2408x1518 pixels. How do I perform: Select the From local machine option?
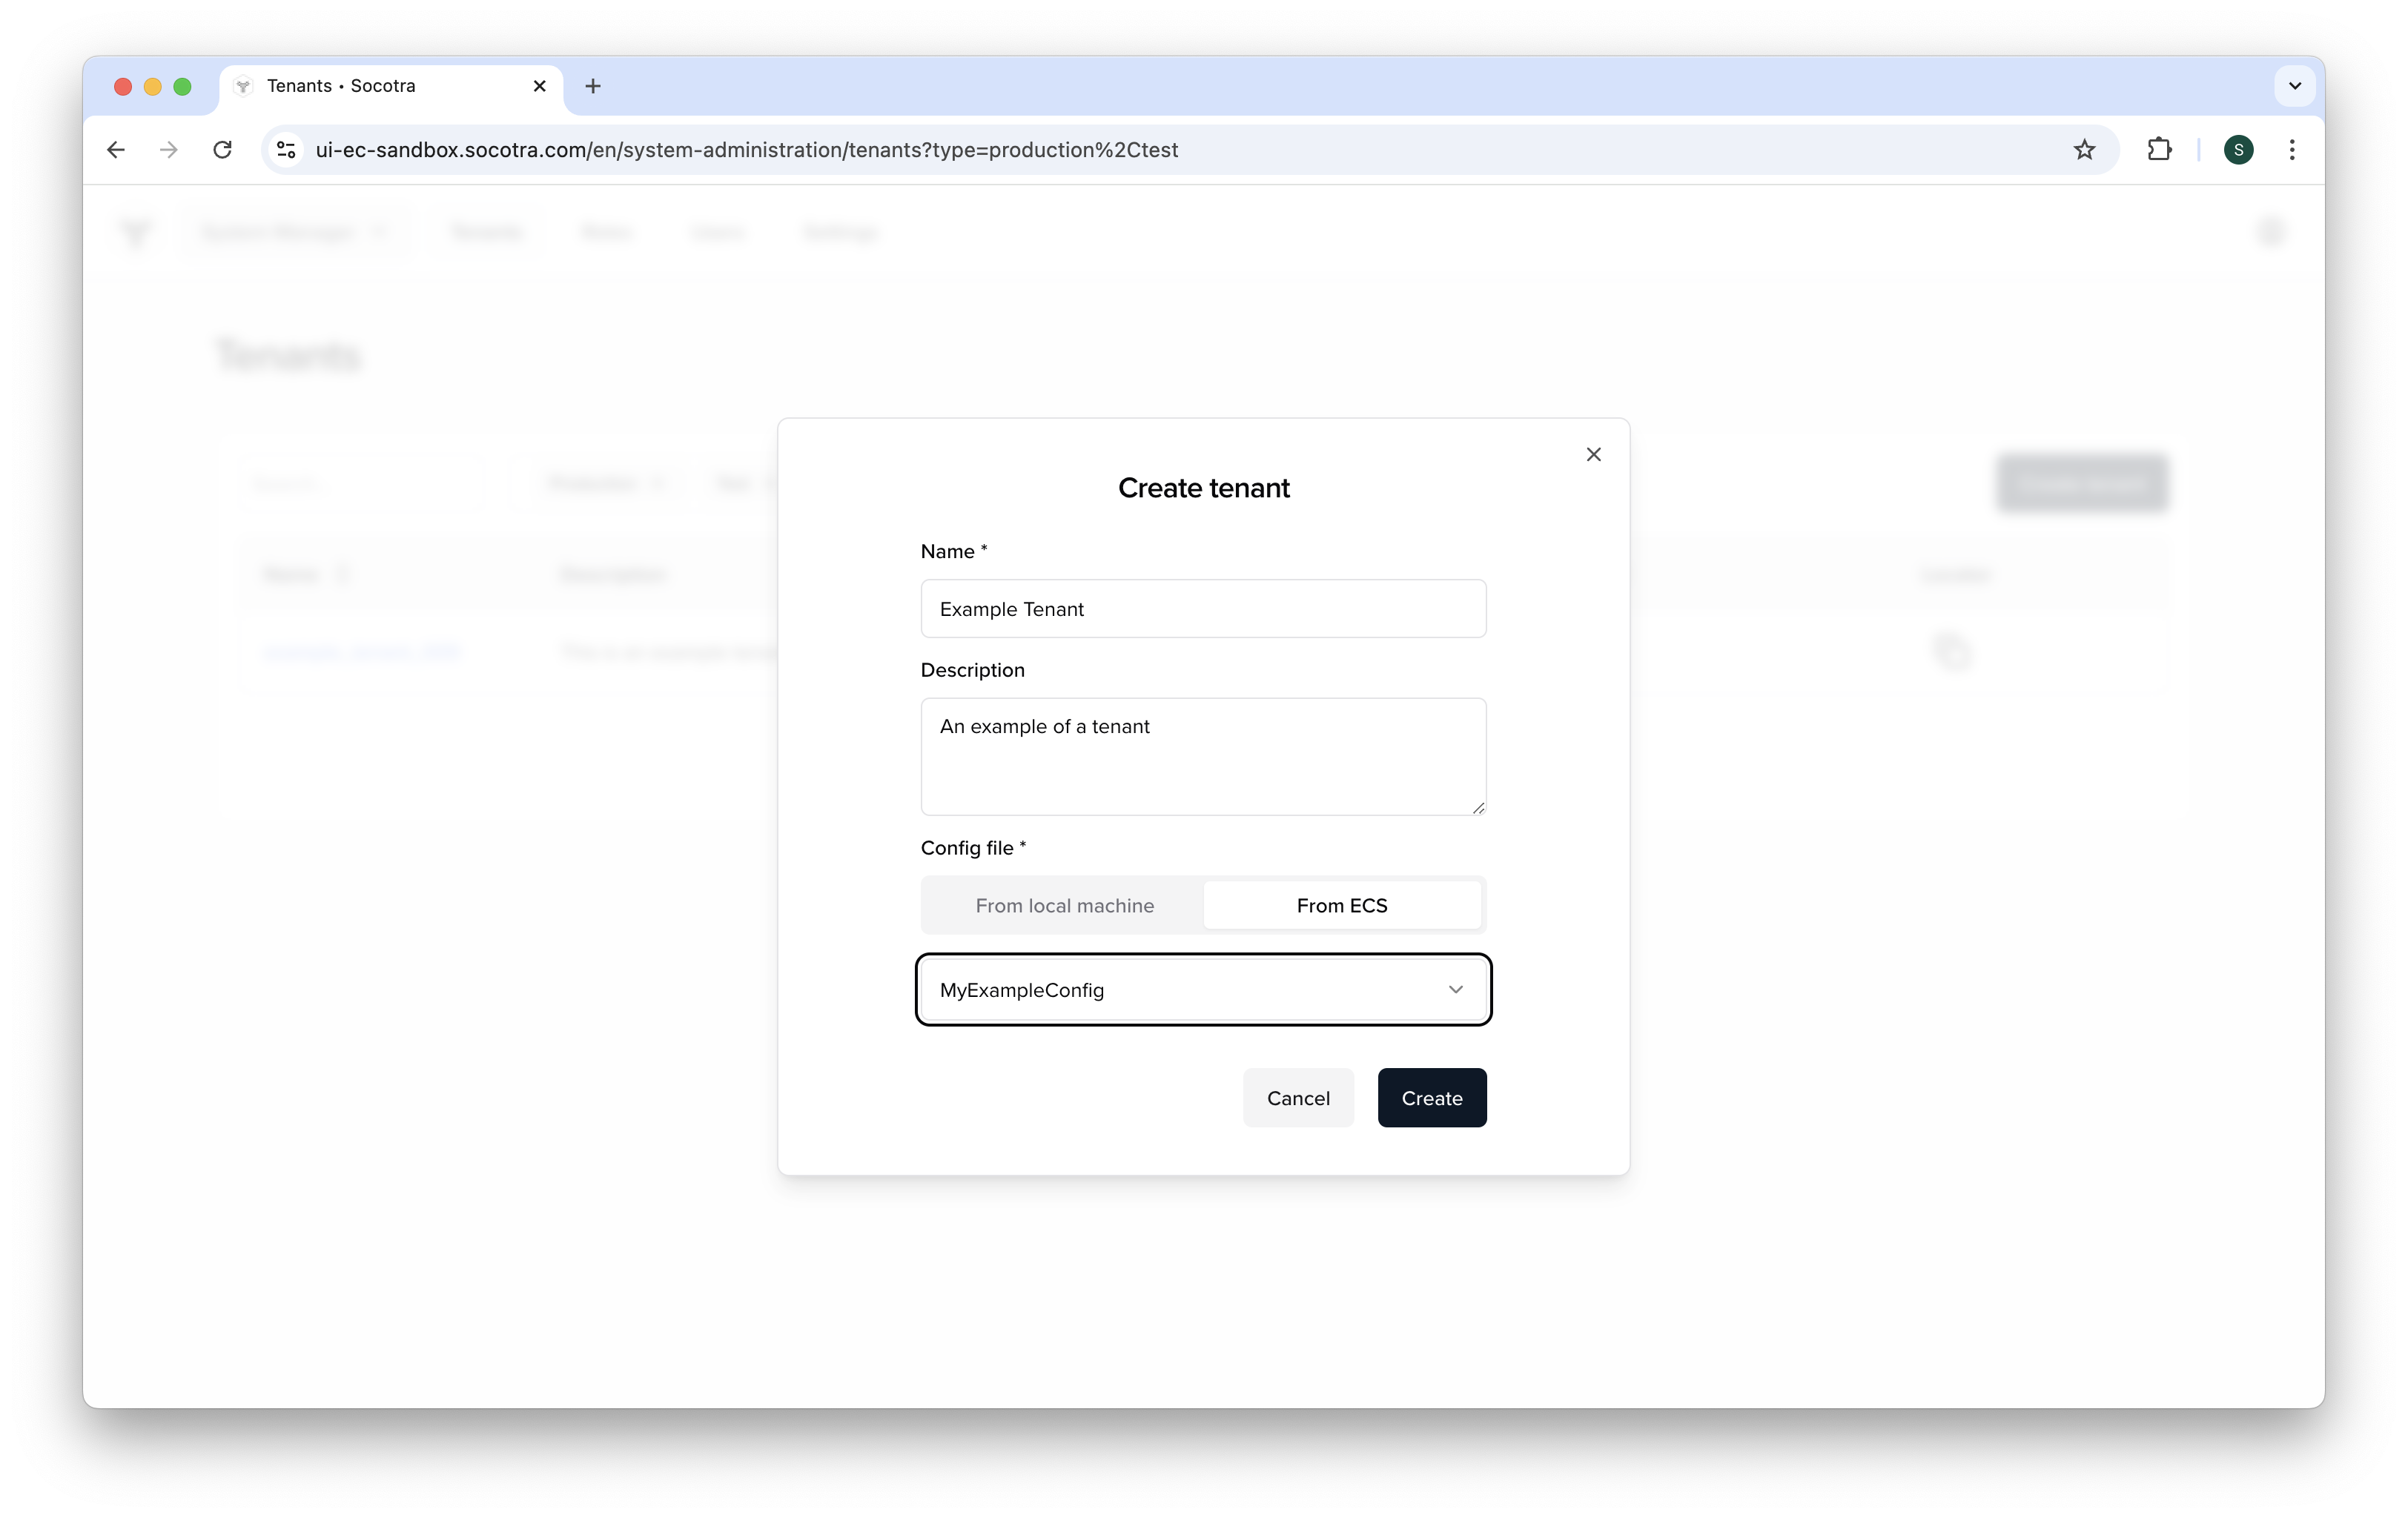pyautogui.click(x=1064, y=904)
